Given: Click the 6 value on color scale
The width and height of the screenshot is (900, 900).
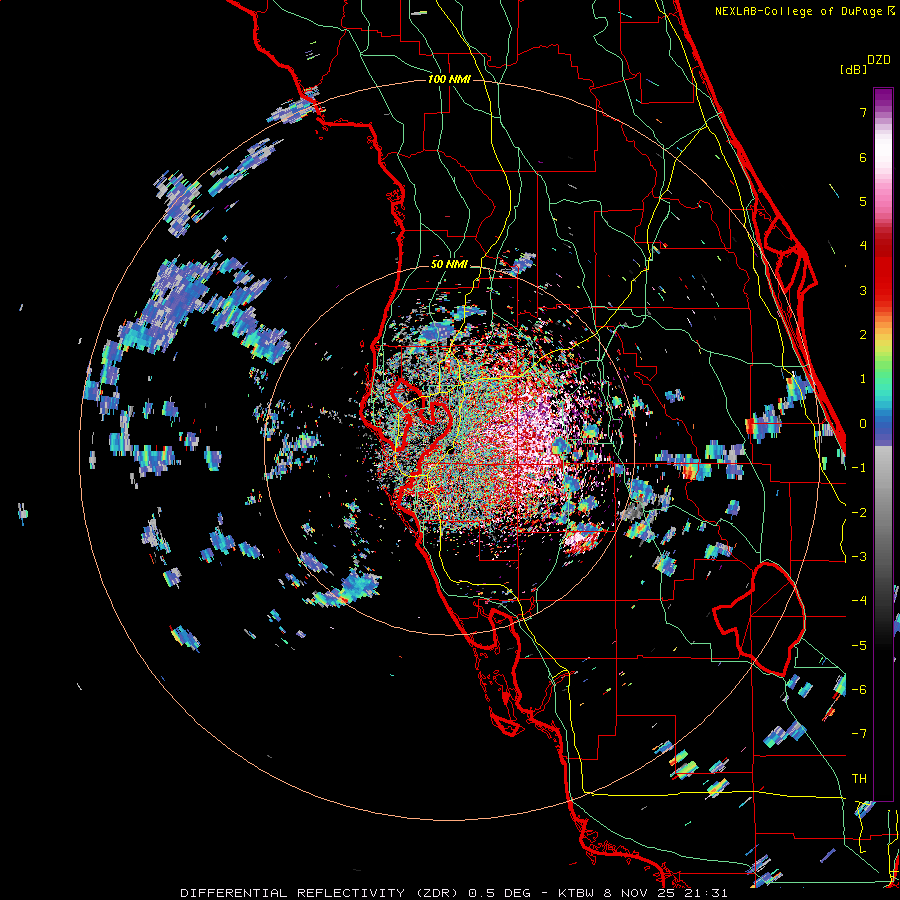Looking at the screenshot, I should (x=863, y=157).
